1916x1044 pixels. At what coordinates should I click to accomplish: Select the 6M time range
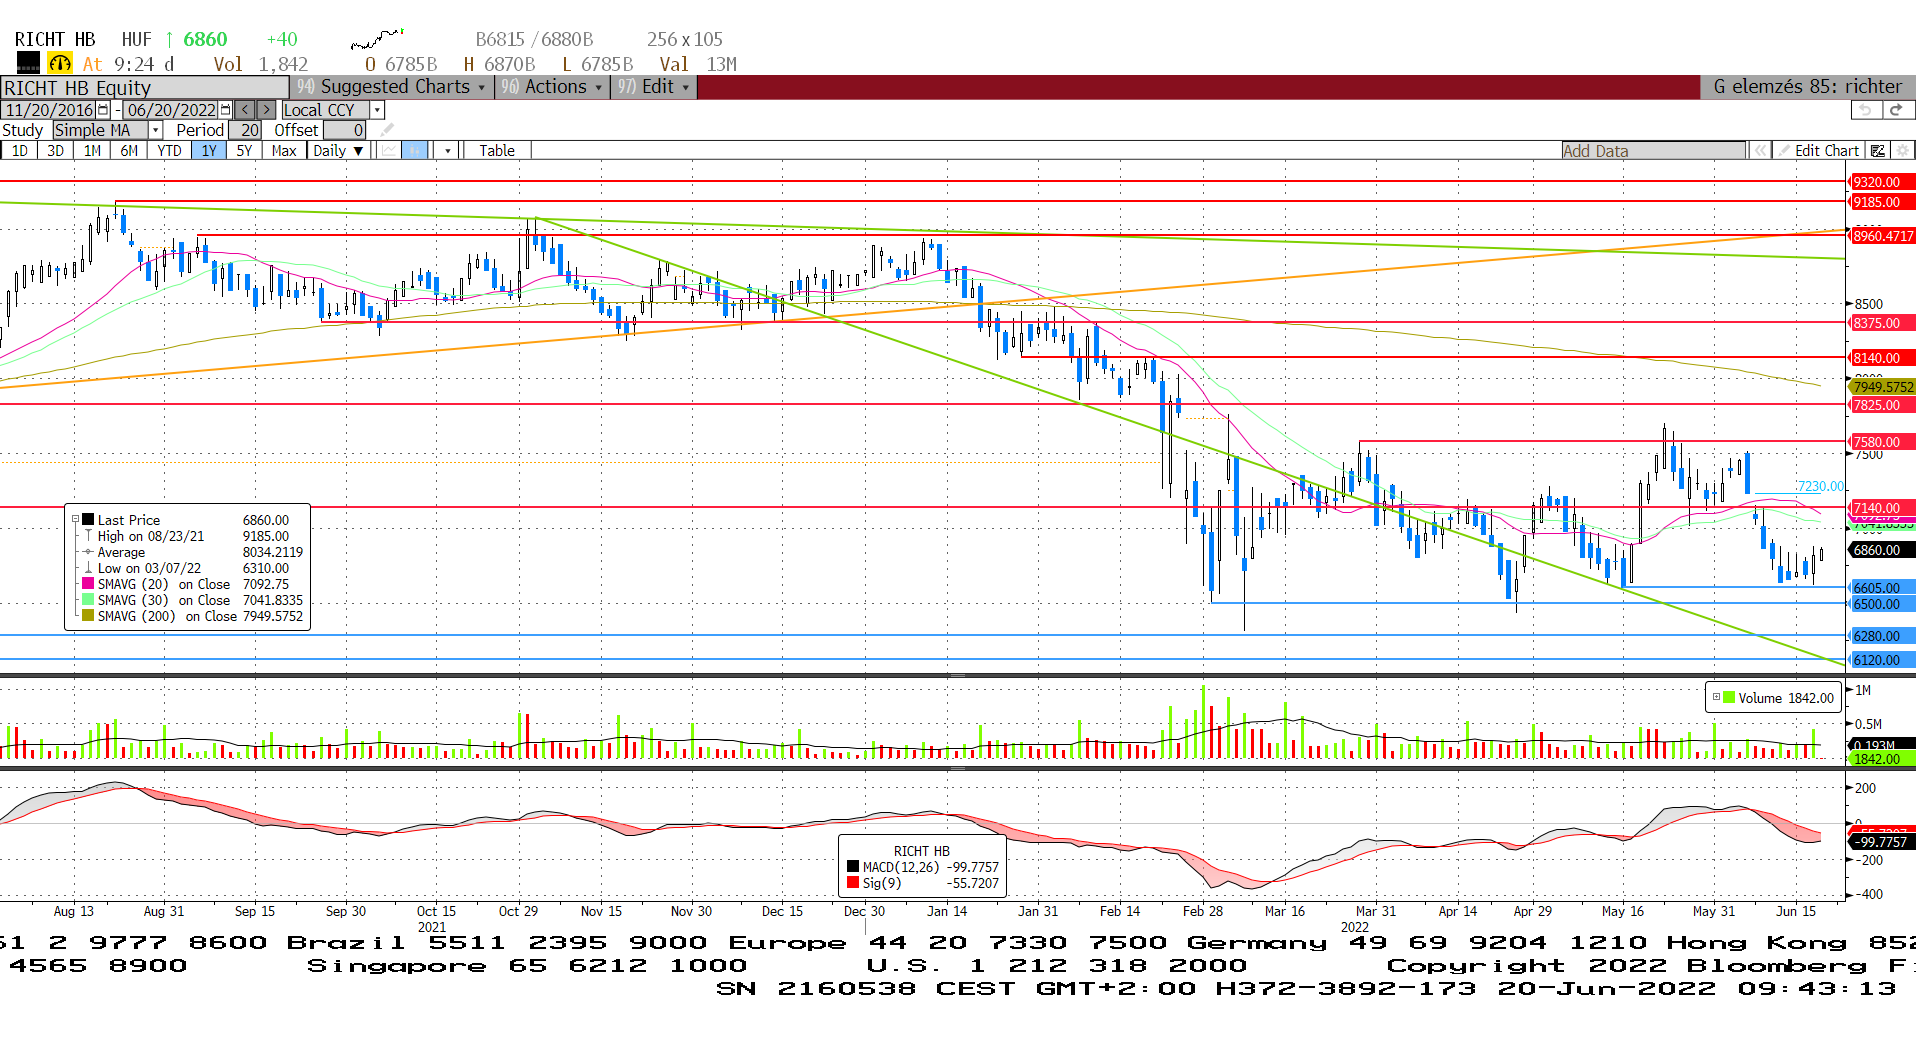click(129, 150)
